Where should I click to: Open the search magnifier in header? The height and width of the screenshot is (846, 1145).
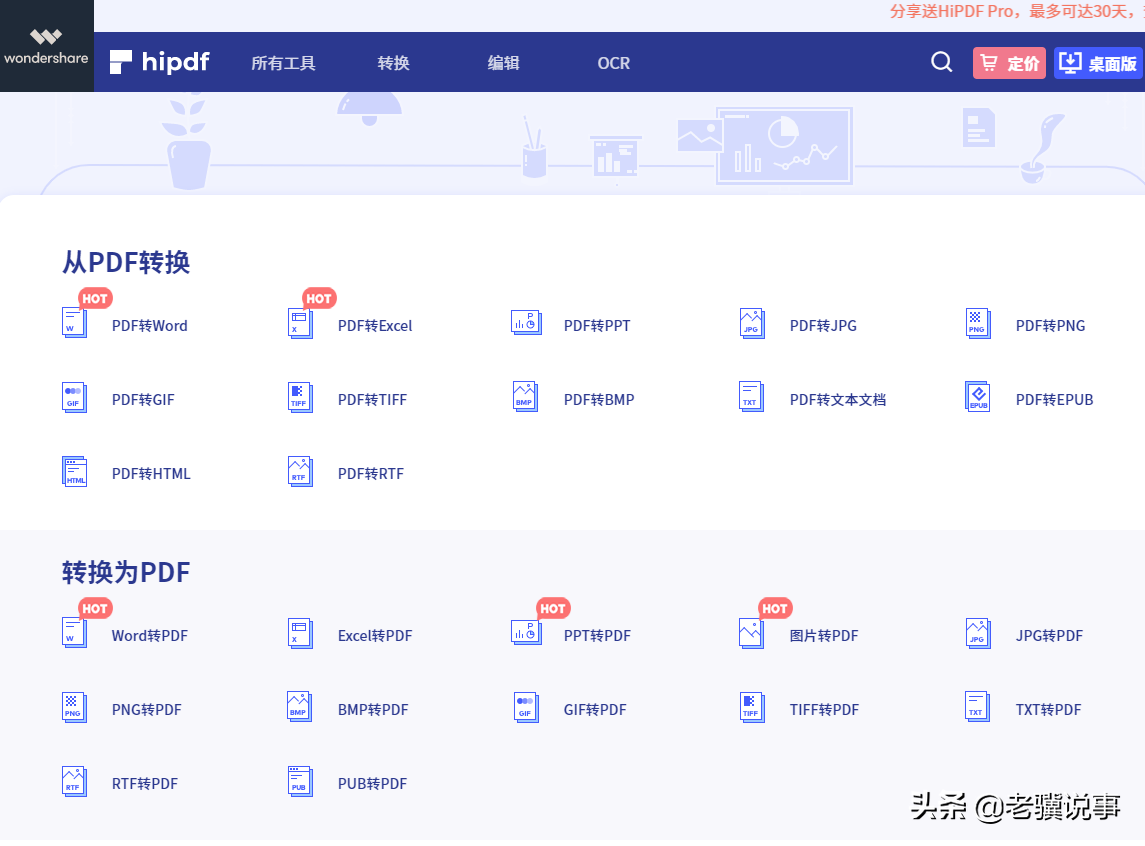[941, 63]
